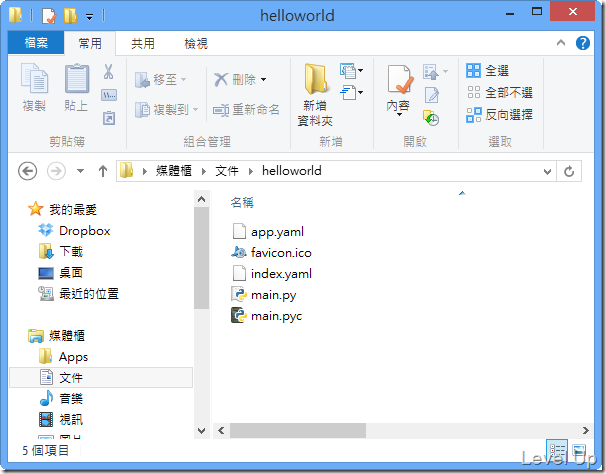Click the Properties icon in the quick access toolbar
Image resolution: width=606 pixels, height=474 pixels.
[49, 16]
